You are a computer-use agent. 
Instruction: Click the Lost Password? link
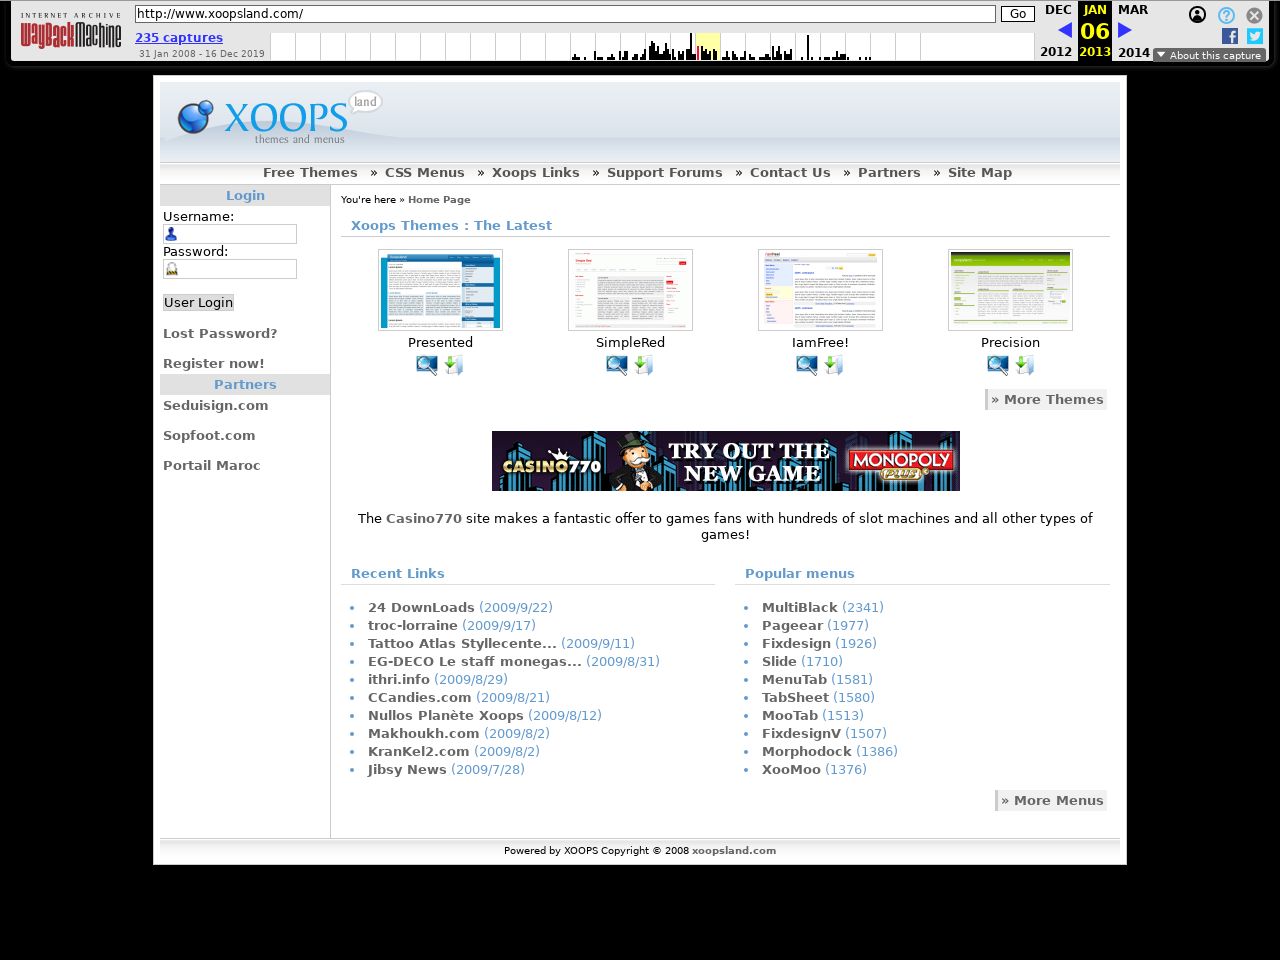[x=220, y=333]
